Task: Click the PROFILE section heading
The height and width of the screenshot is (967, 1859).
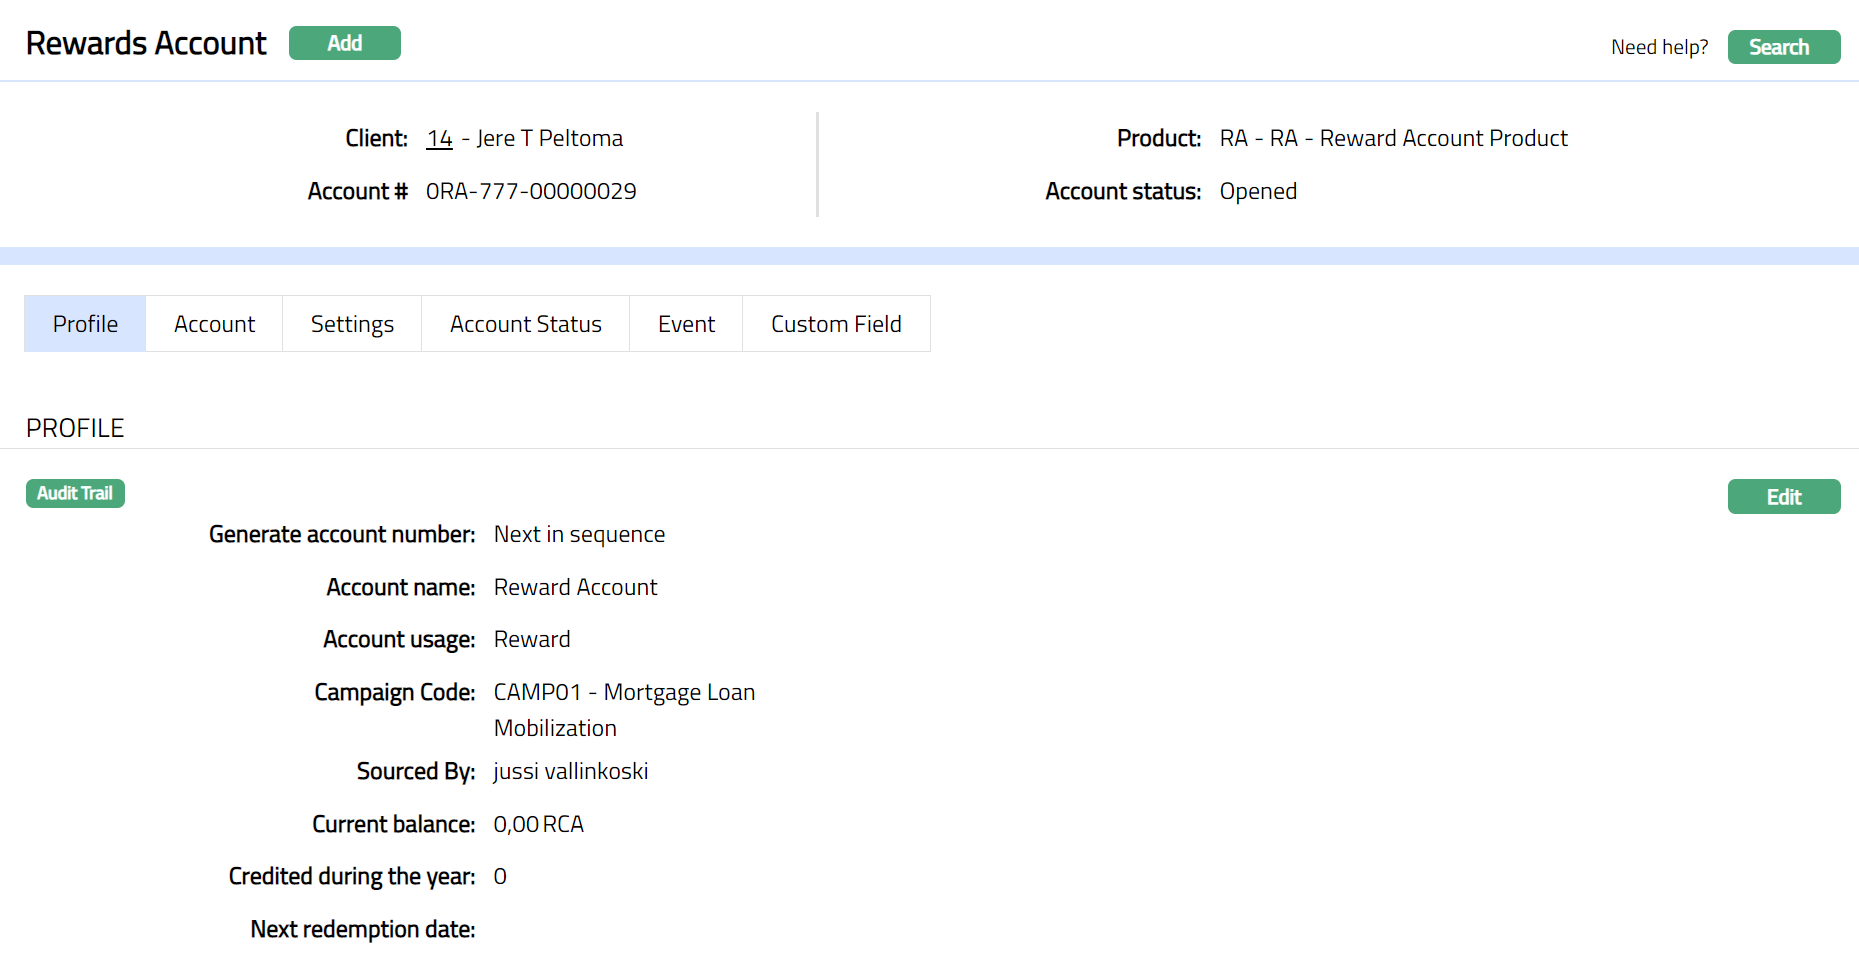Action: click(75, 428)
